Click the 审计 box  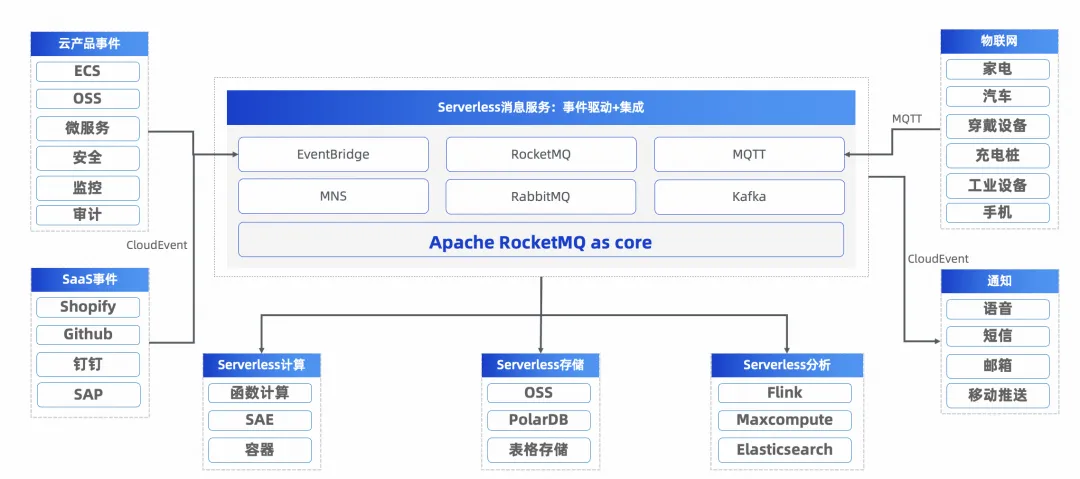(87, 214)
